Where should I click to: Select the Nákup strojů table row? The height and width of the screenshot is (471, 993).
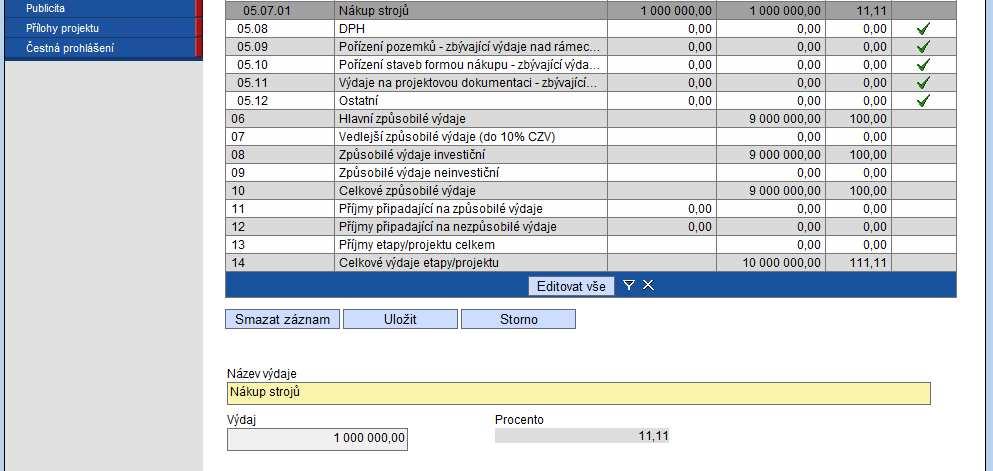(591, 11)
